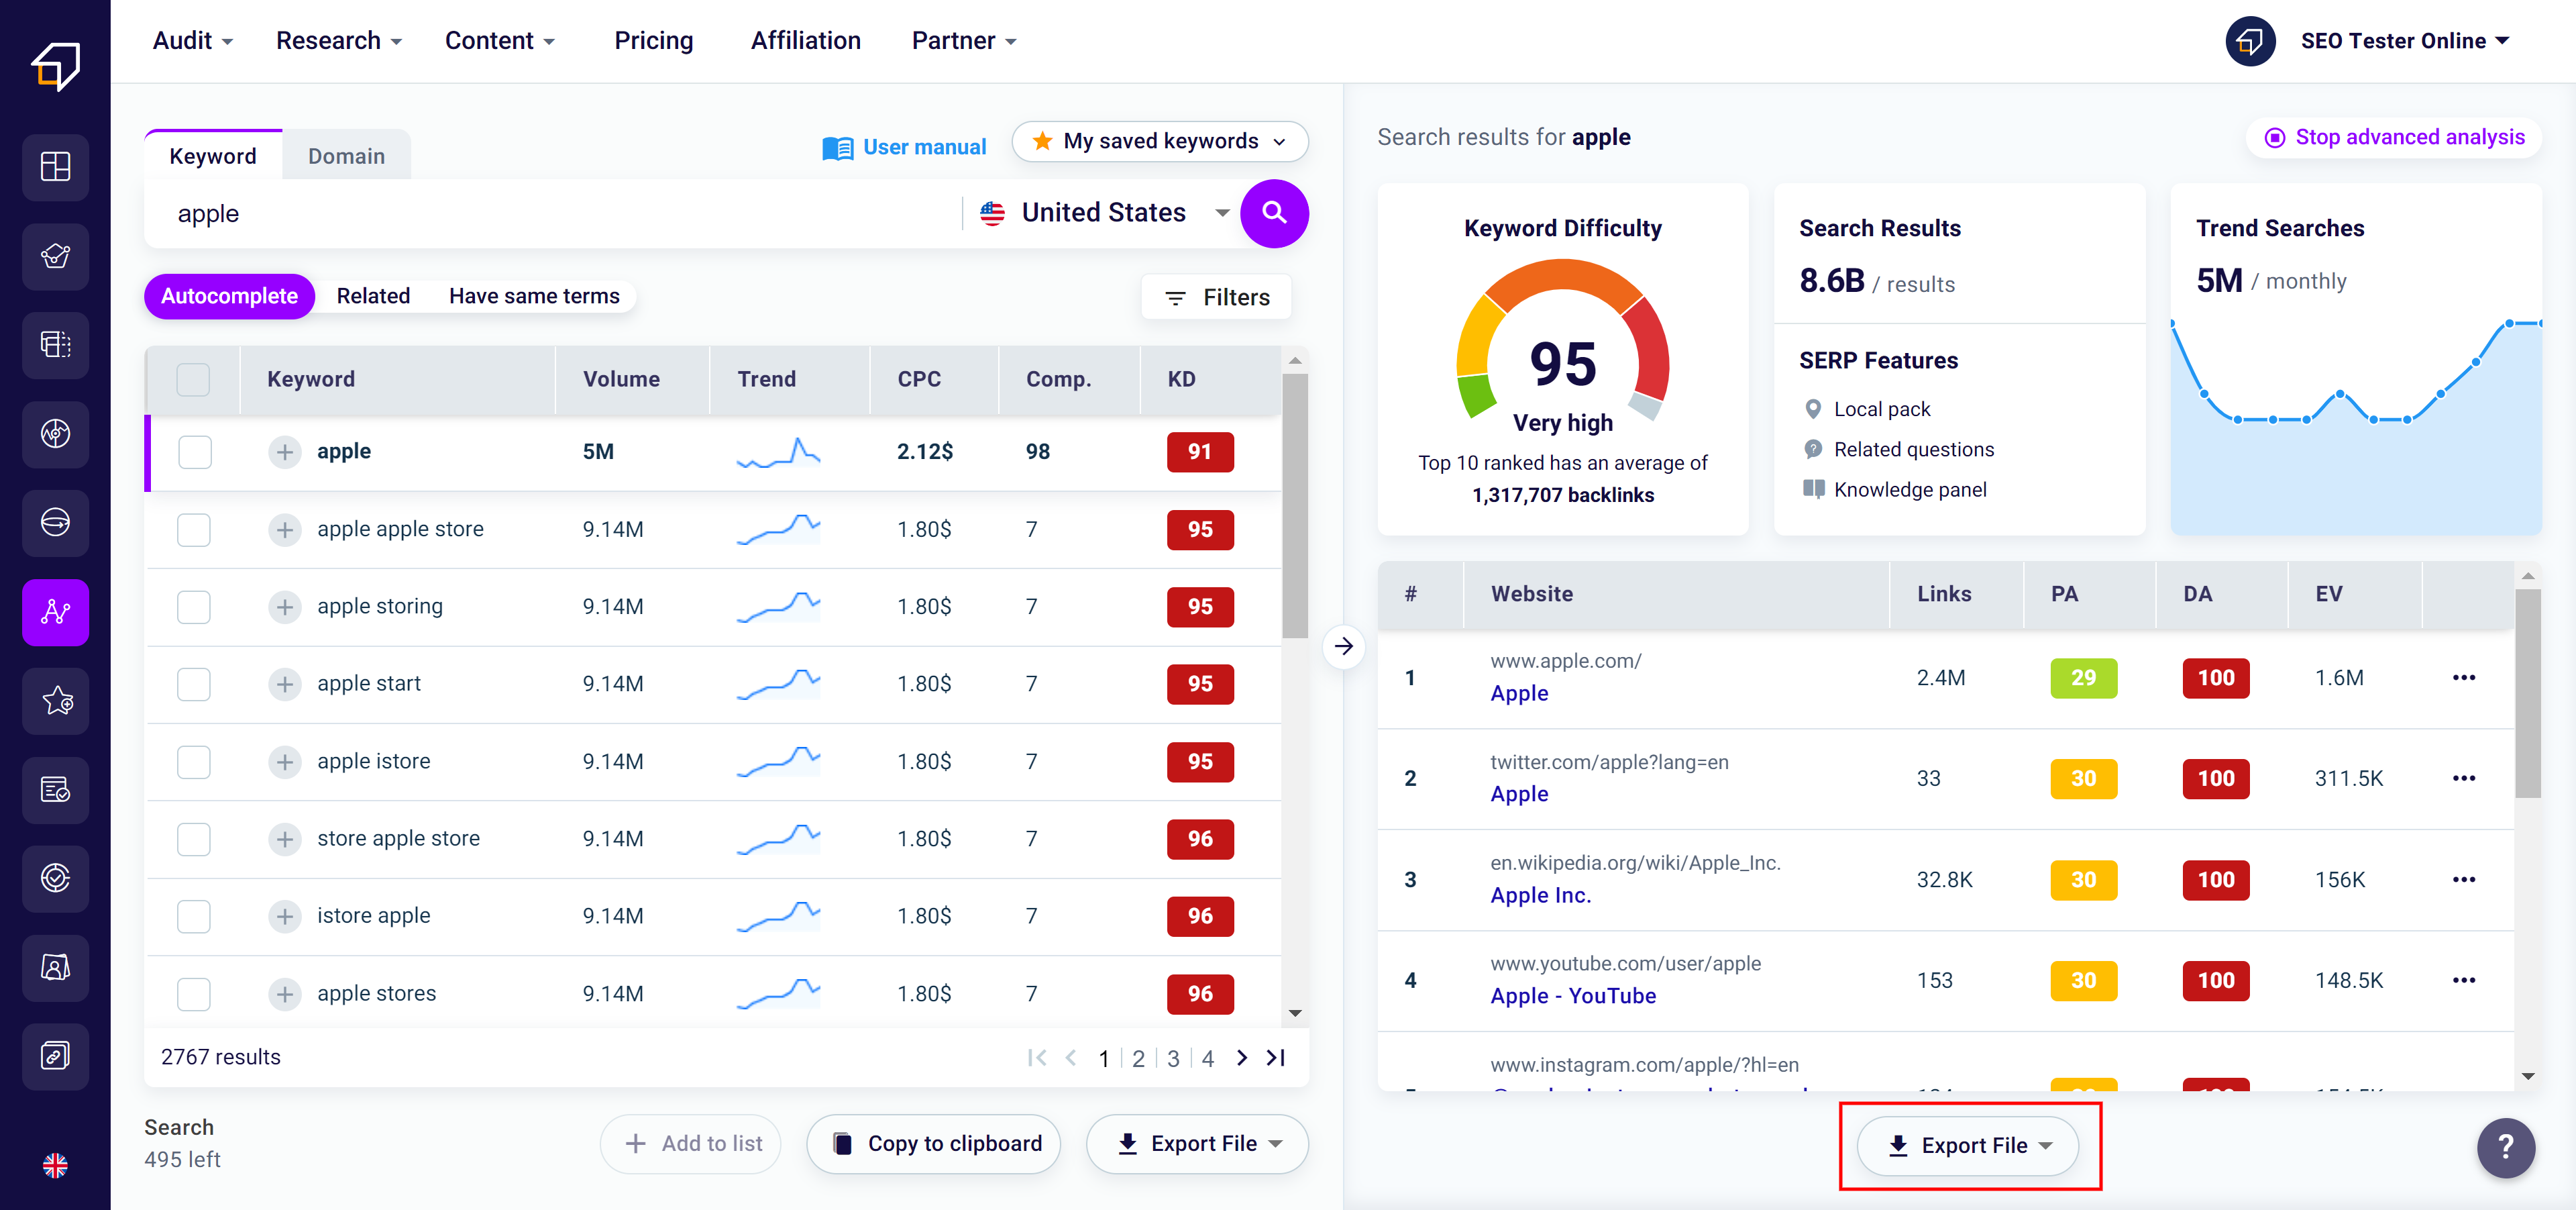Switch to Related keywords tab

pos(373,297)
